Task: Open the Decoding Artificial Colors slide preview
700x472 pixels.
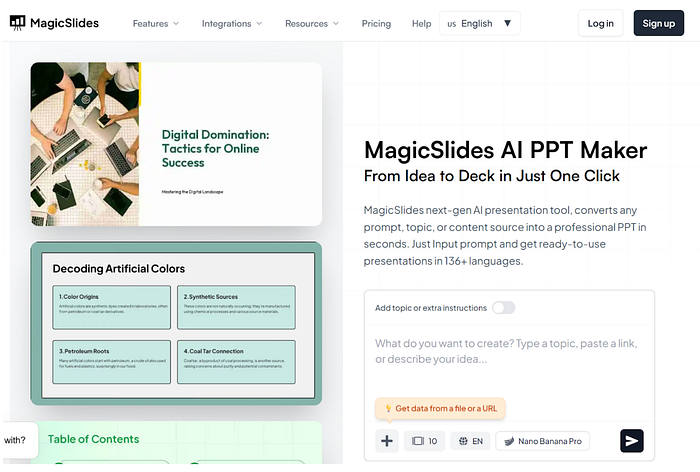Action: click(x=176, y=323)
